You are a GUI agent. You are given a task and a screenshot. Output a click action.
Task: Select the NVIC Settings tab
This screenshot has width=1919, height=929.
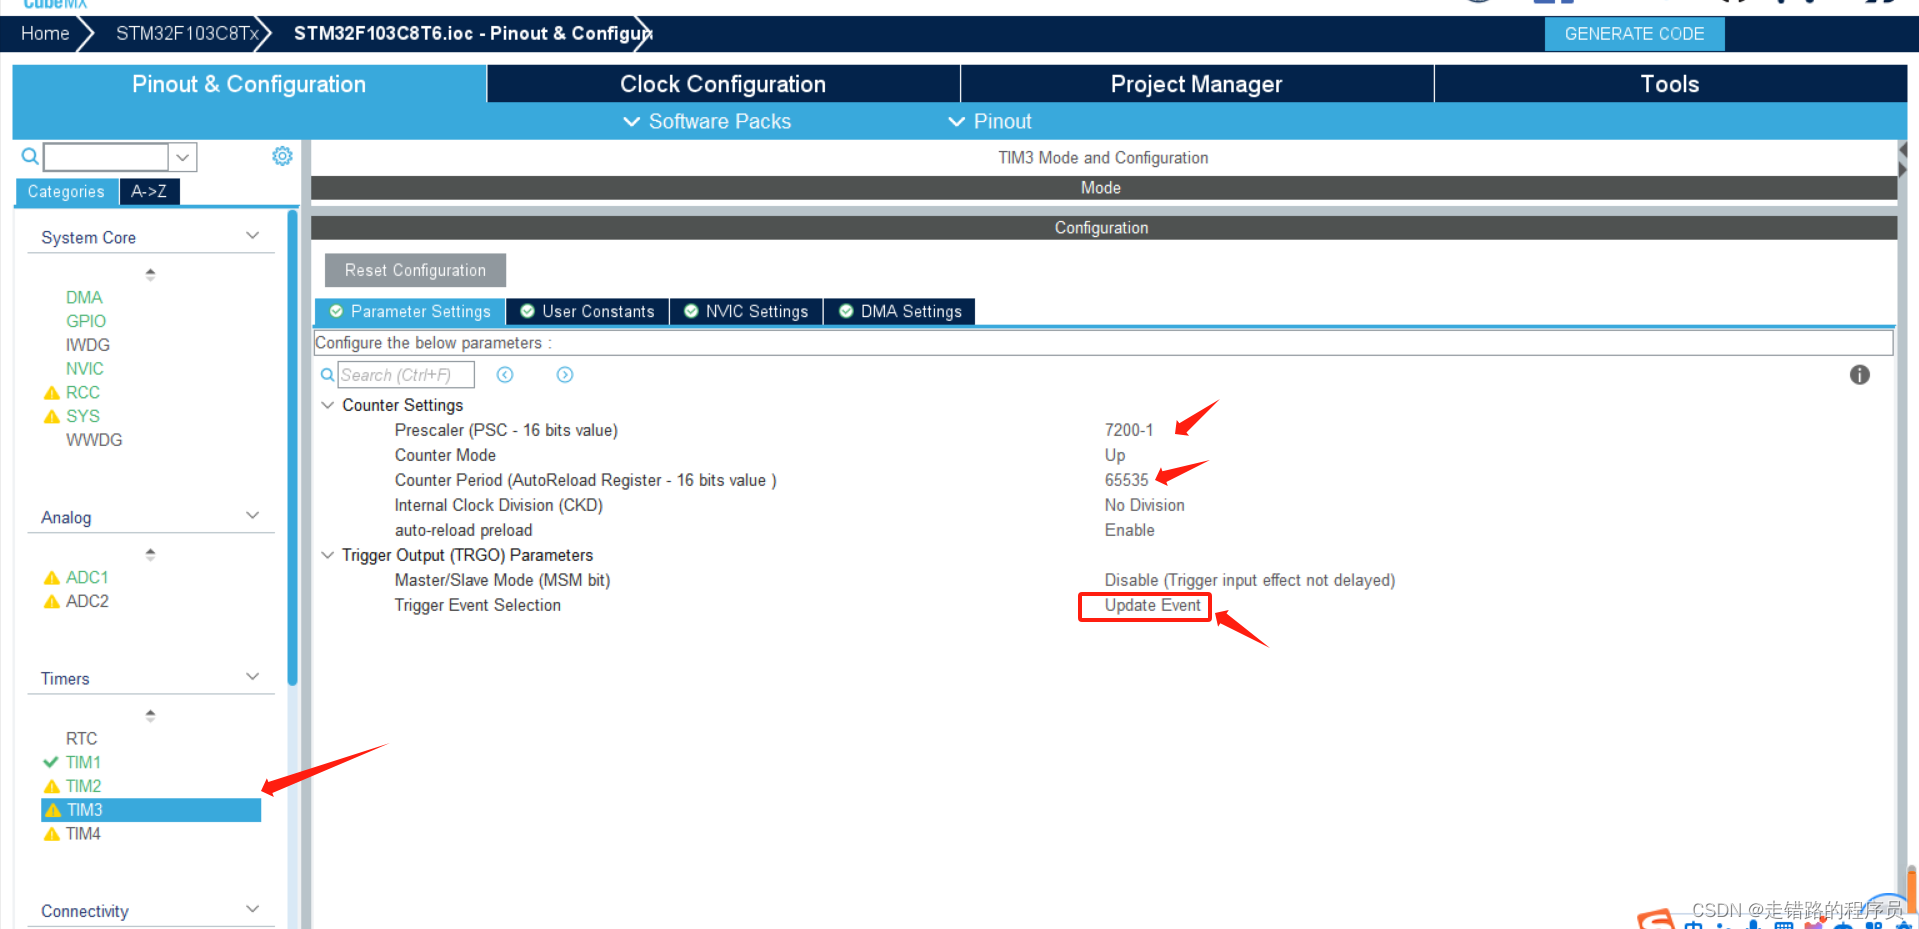coord(746,311)
